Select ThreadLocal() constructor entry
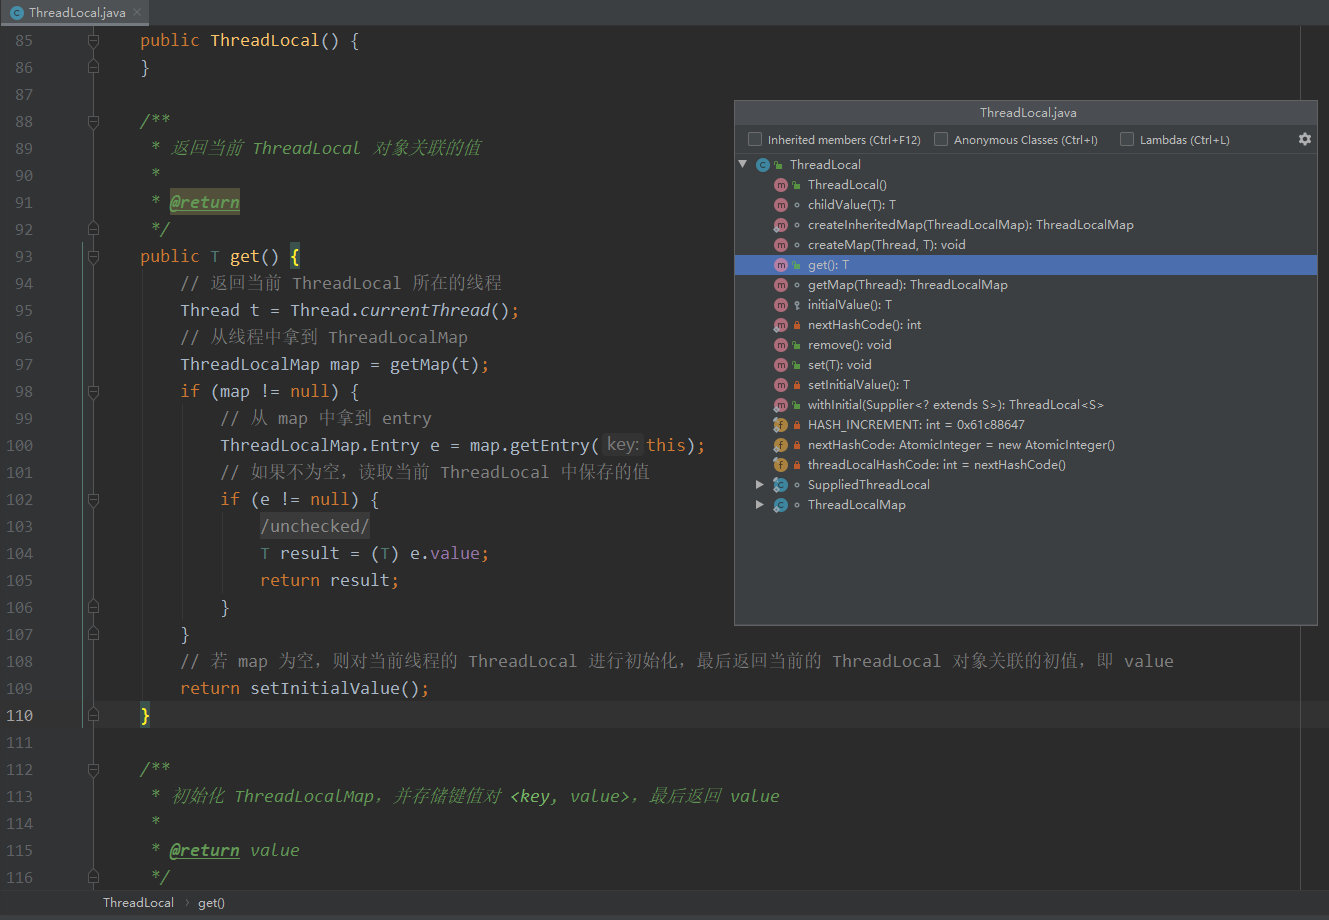 coord(1026,185)
